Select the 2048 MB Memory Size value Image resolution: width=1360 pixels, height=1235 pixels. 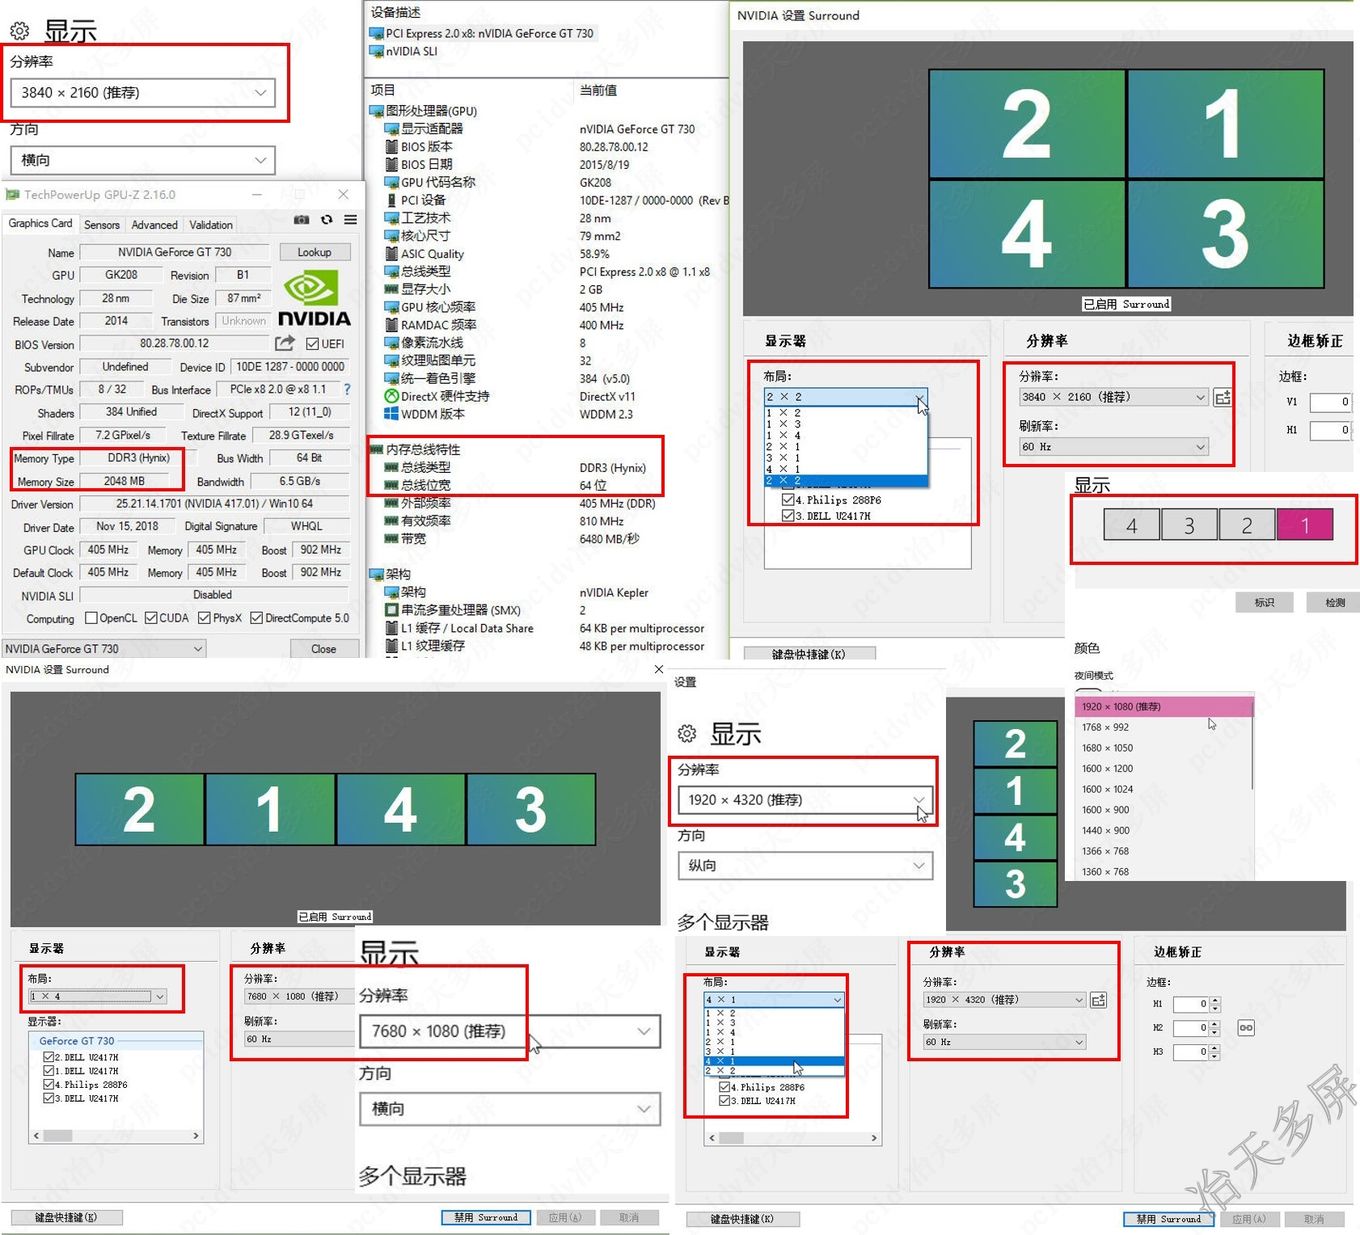pyautogui.click(x=125, y=481)
